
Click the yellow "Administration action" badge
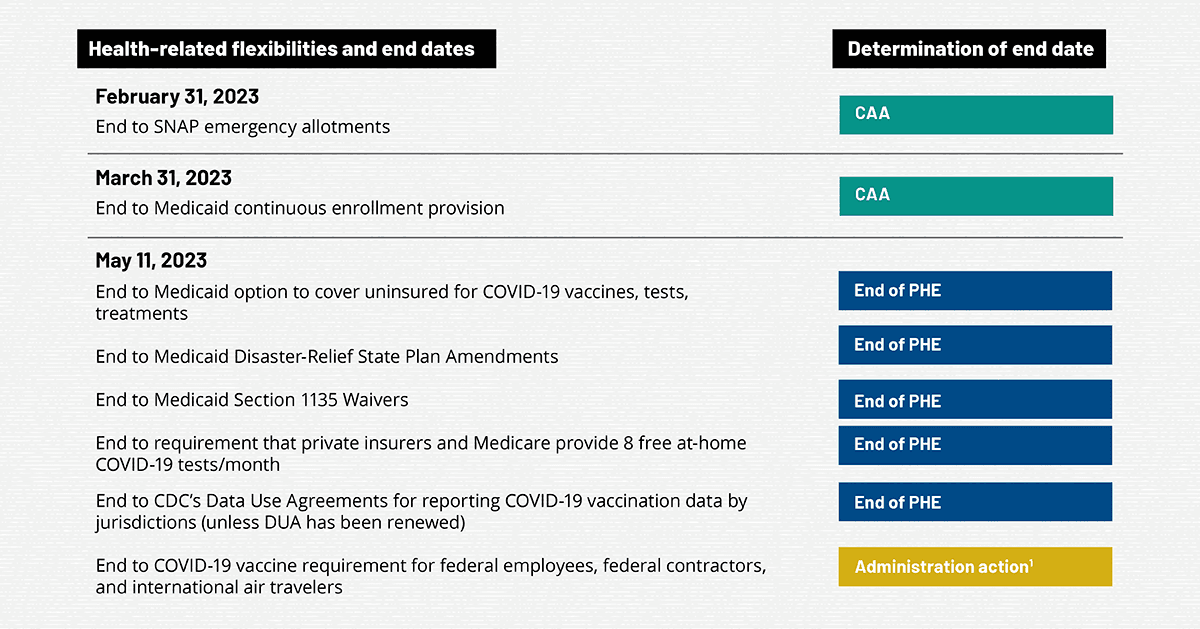(975, 567)
